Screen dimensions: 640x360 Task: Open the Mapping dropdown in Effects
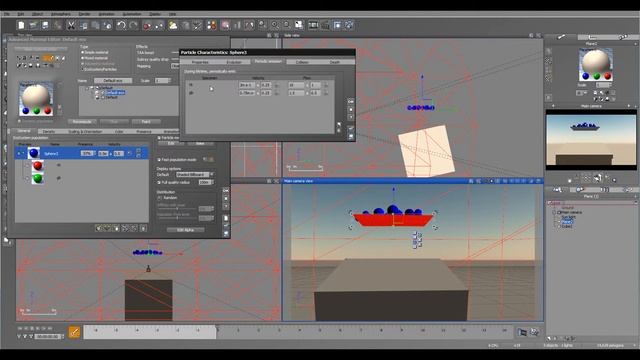[x=175, y=66]
